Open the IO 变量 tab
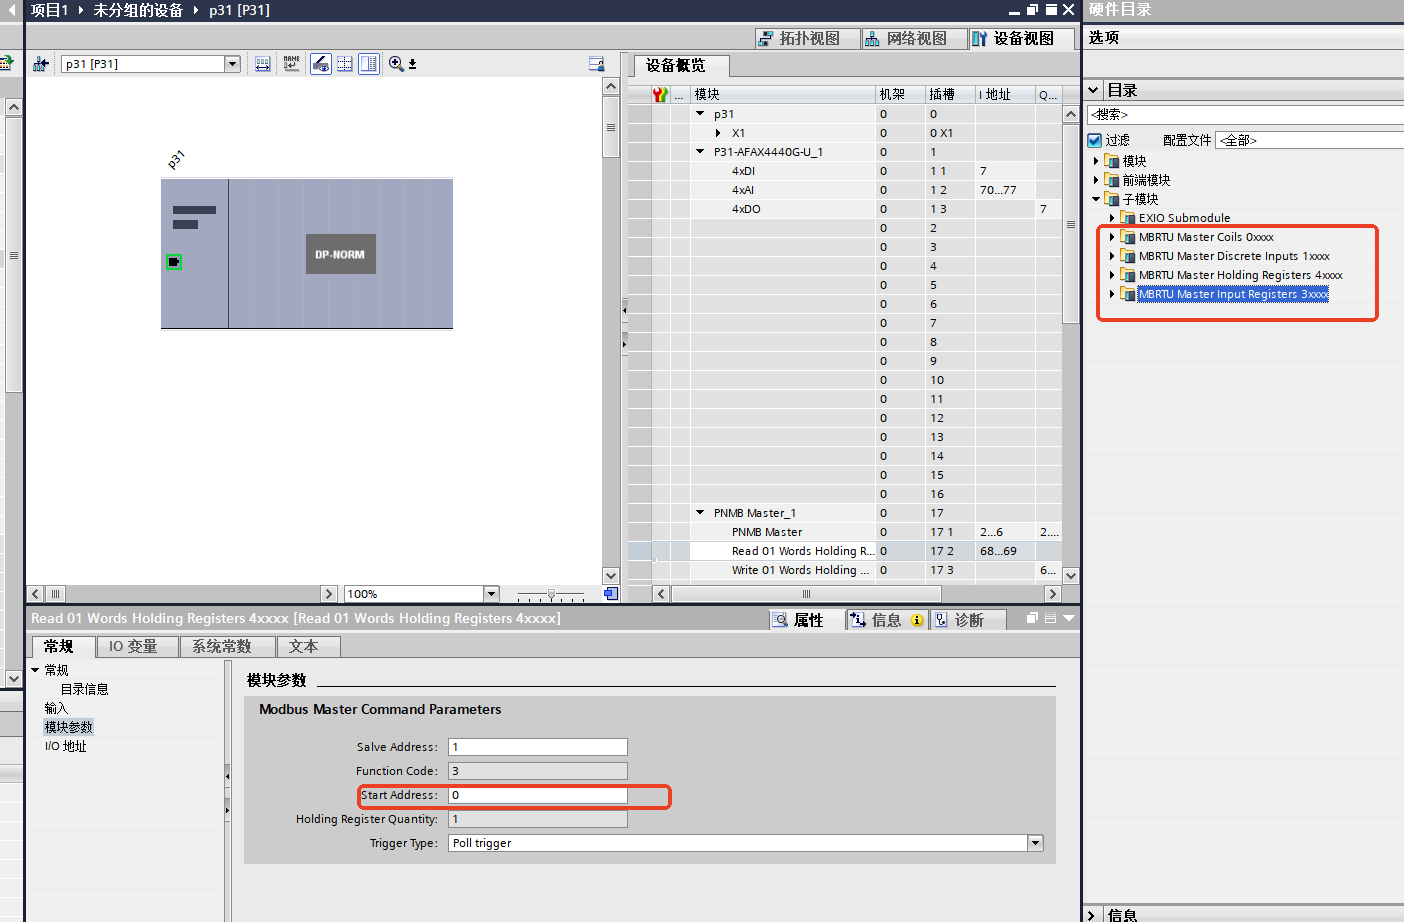Image resolution: width=1404 pixels, height=922 pixels. [x=133, y=646]
